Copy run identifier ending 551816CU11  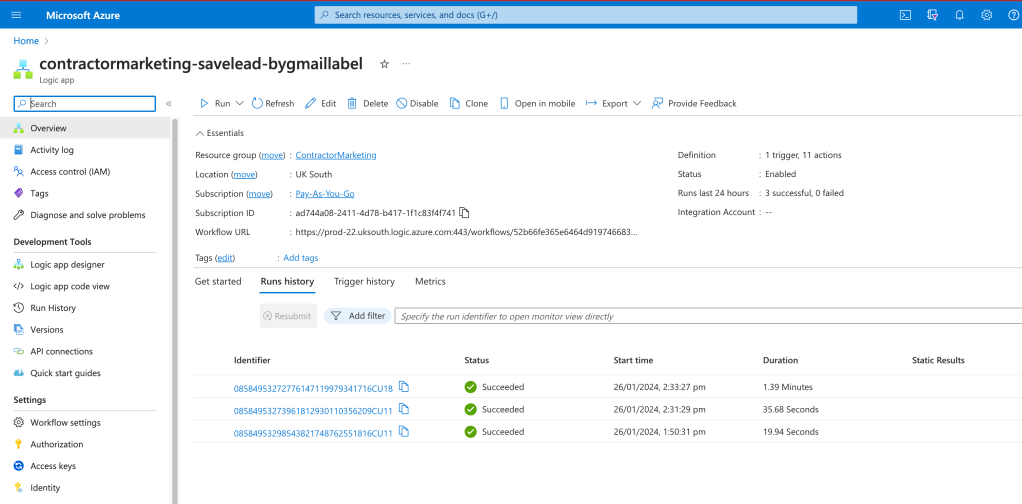point(403,431)
